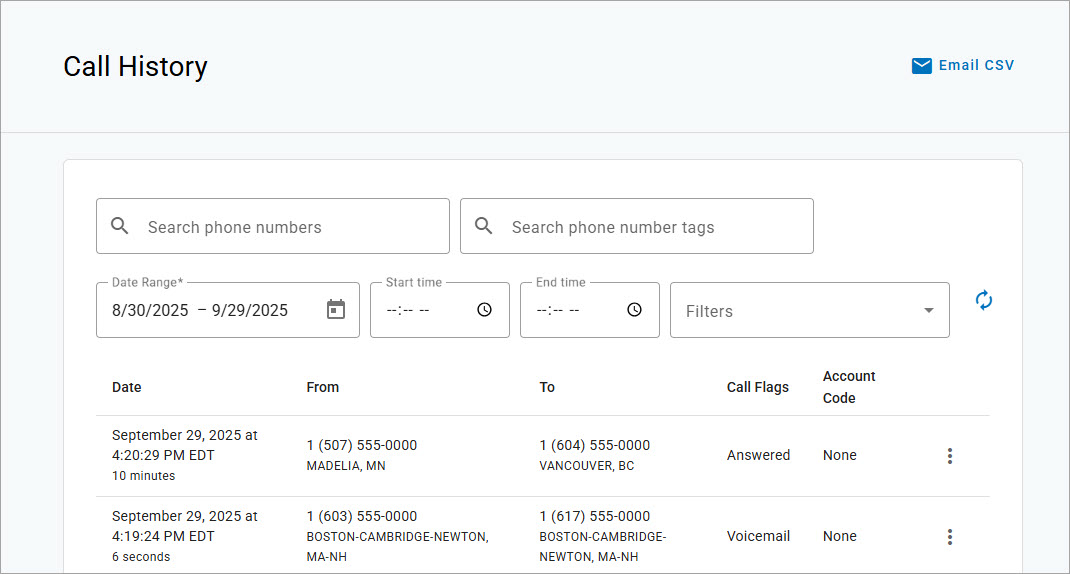1070x574 pixels.
Task: Open more options for the Answered call
Action: point(949,456)
